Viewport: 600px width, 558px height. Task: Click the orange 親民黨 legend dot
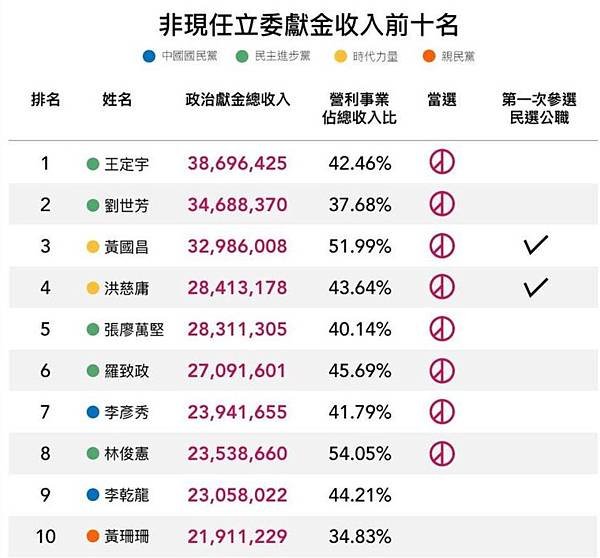point(429,57)
